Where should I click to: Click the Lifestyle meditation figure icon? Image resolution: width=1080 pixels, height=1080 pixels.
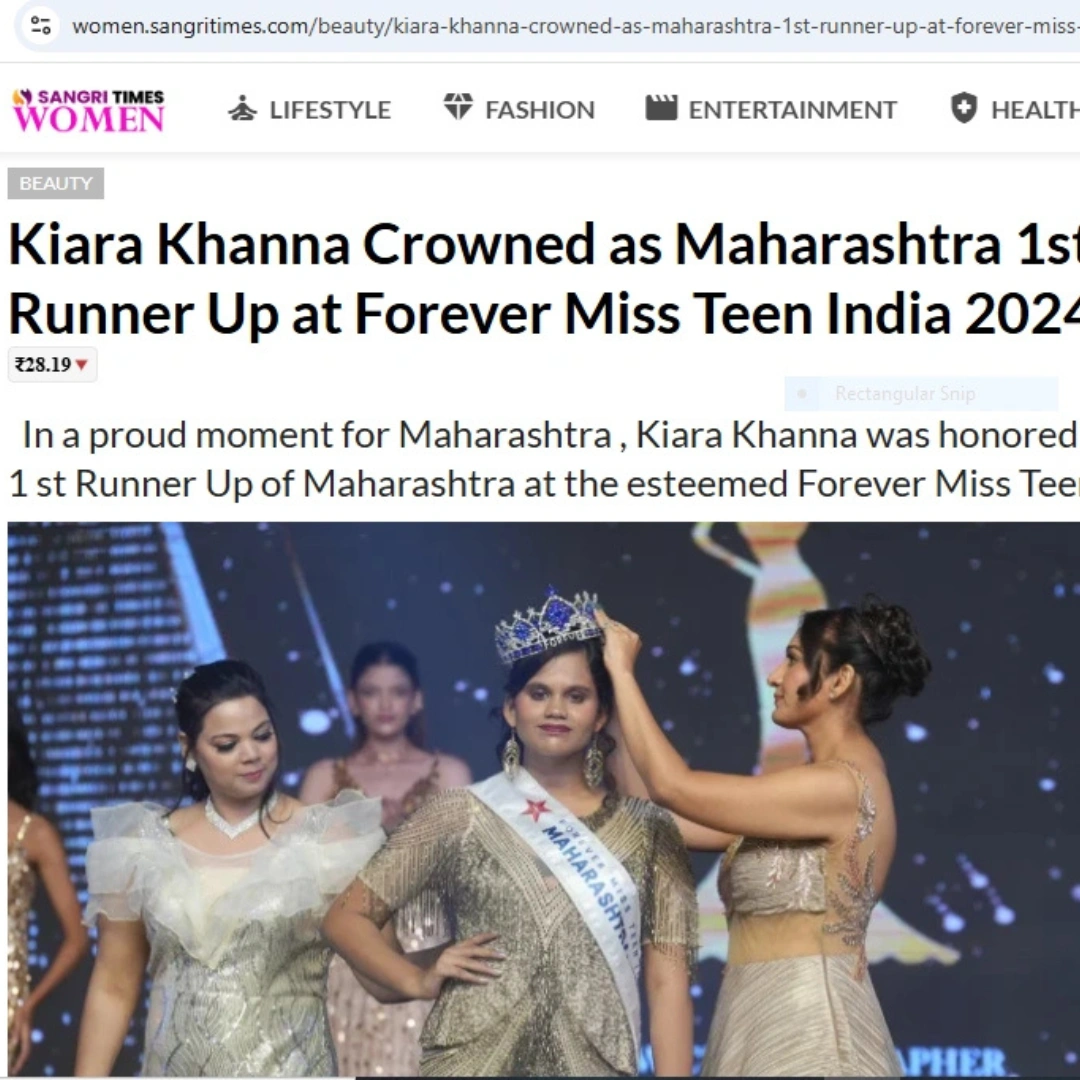pyautogui.click(x=242, y=109)
